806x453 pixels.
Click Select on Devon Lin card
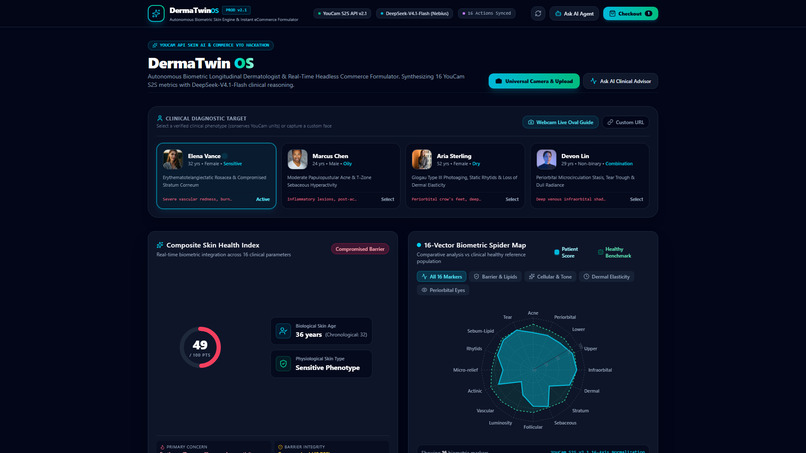pos(636,199)
